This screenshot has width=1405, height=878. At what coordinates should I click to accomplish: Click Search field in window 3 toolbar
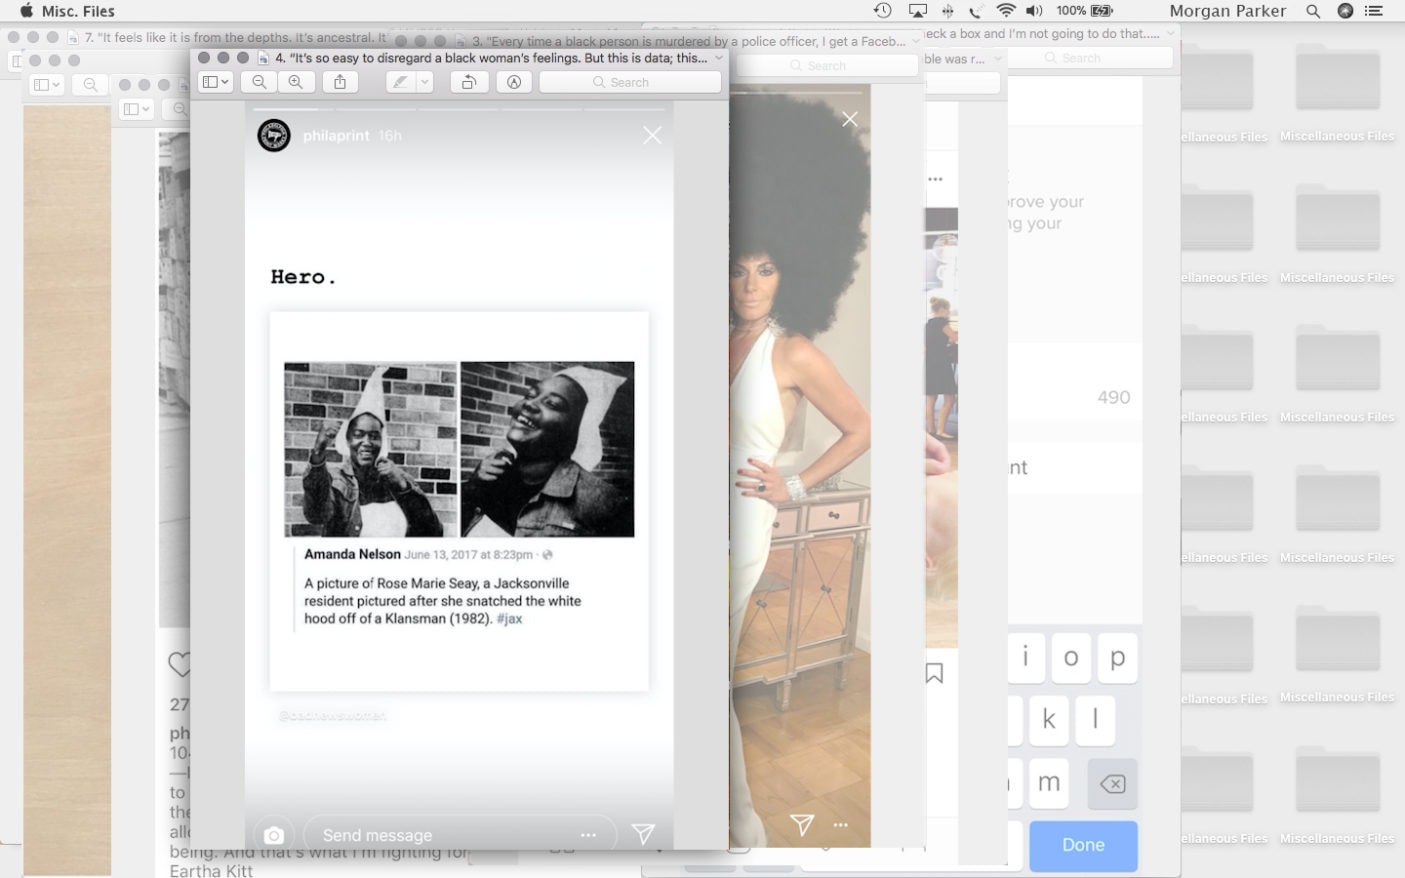point(826,65)
